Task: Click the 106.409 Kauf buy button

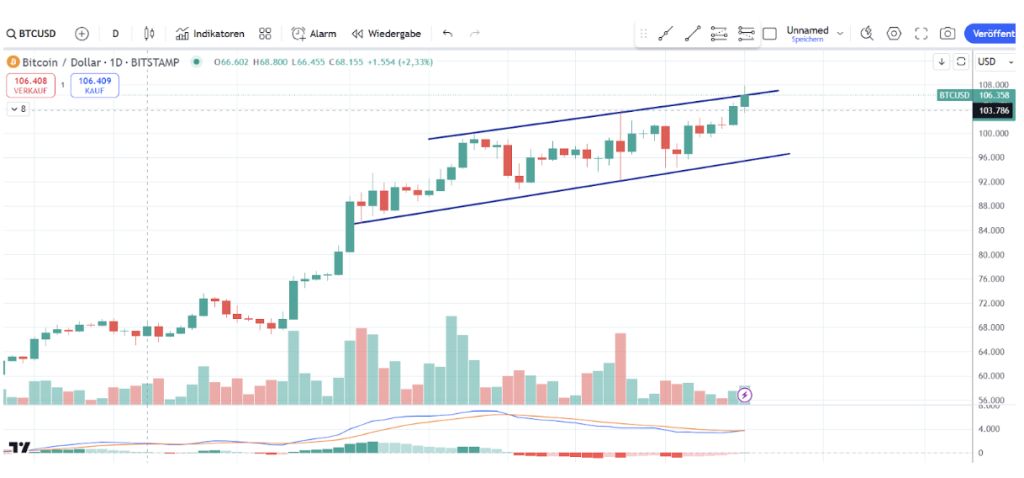Action: pos(95,86)
